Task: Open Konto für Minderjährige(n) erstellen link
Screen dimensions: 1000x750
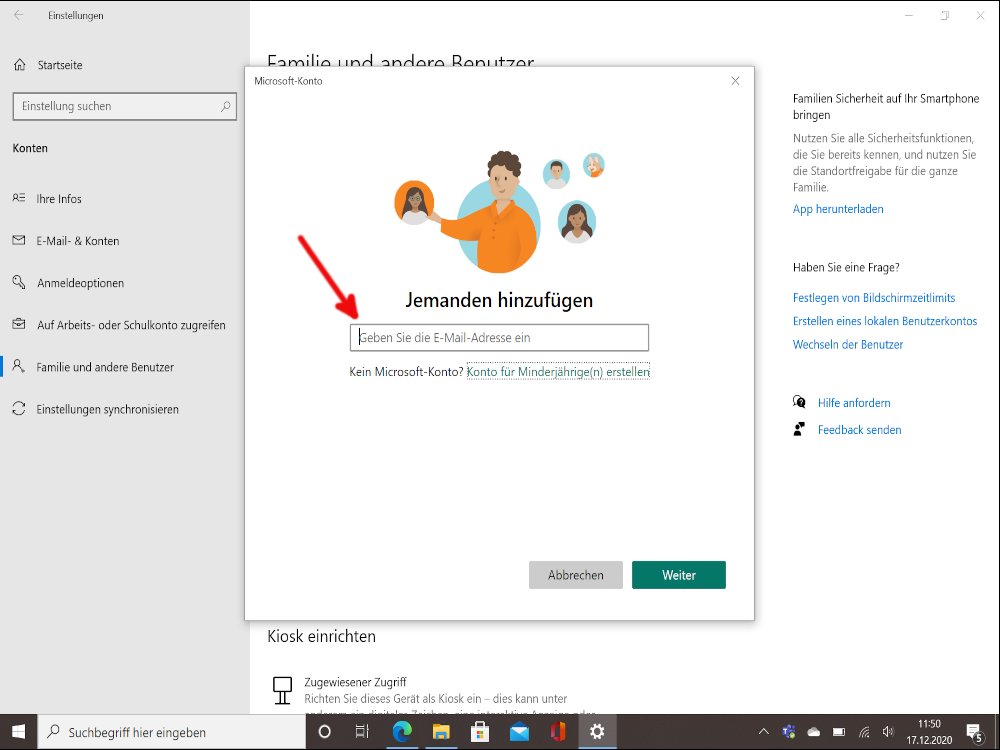Action: click(x=558, y=372)
